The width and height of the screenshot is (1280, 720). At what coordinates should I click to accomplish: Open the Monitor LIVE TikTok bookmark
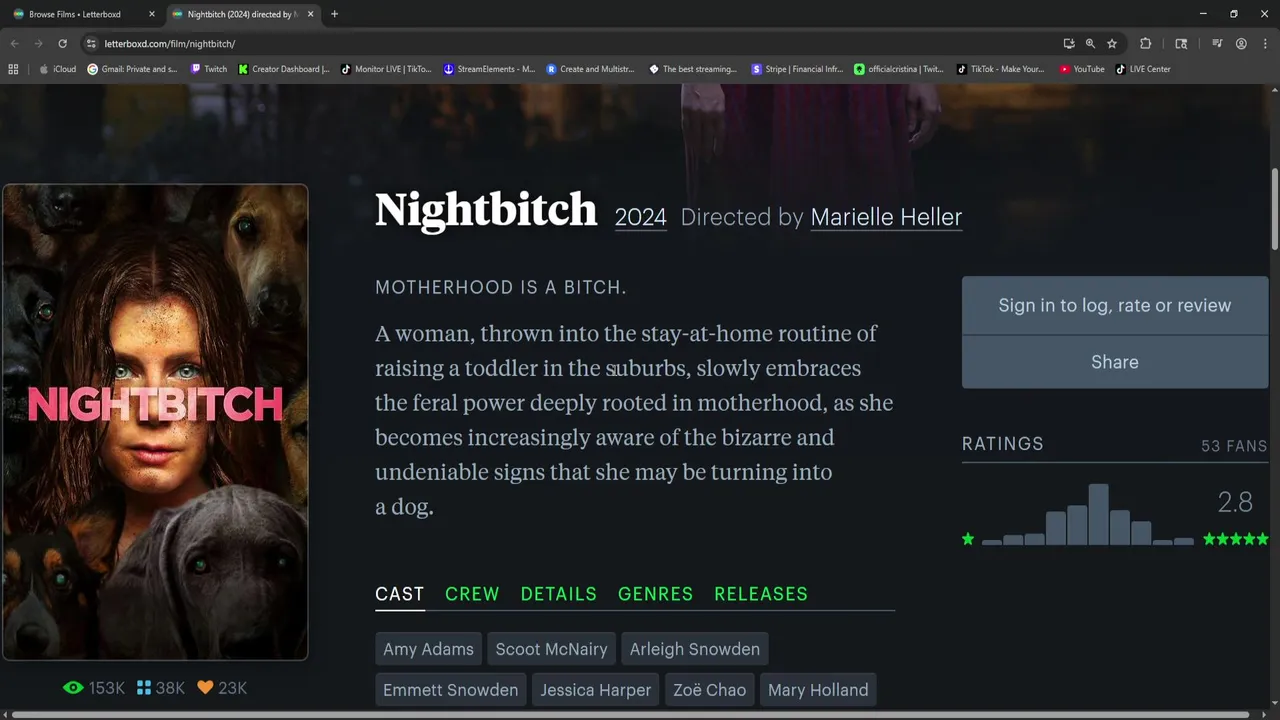tap(386, 69)
